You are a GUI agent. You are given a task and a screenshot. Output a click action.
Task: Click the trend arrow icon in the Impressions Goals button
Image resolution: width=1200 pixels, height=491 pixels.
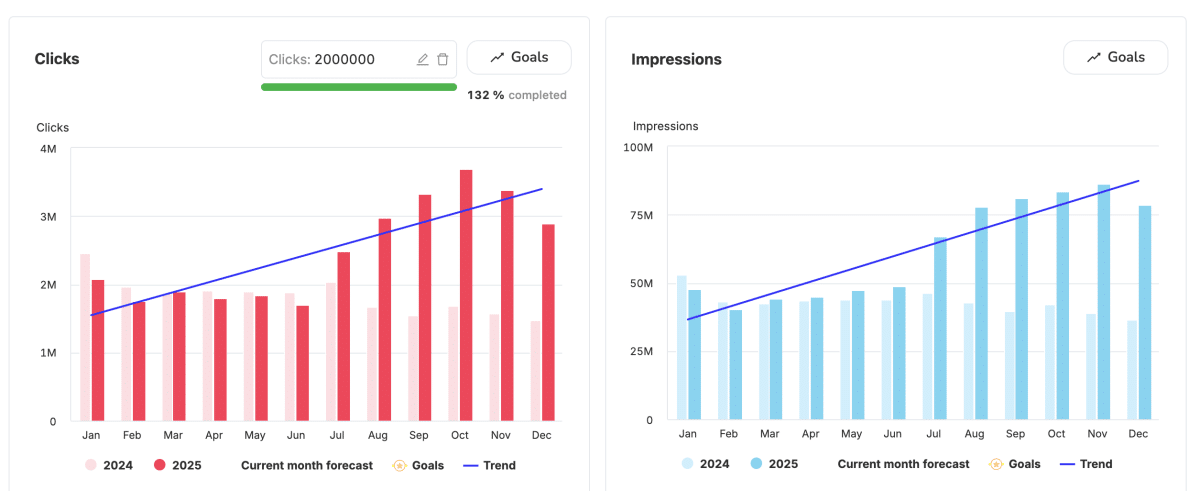(x=1093, y=58)
